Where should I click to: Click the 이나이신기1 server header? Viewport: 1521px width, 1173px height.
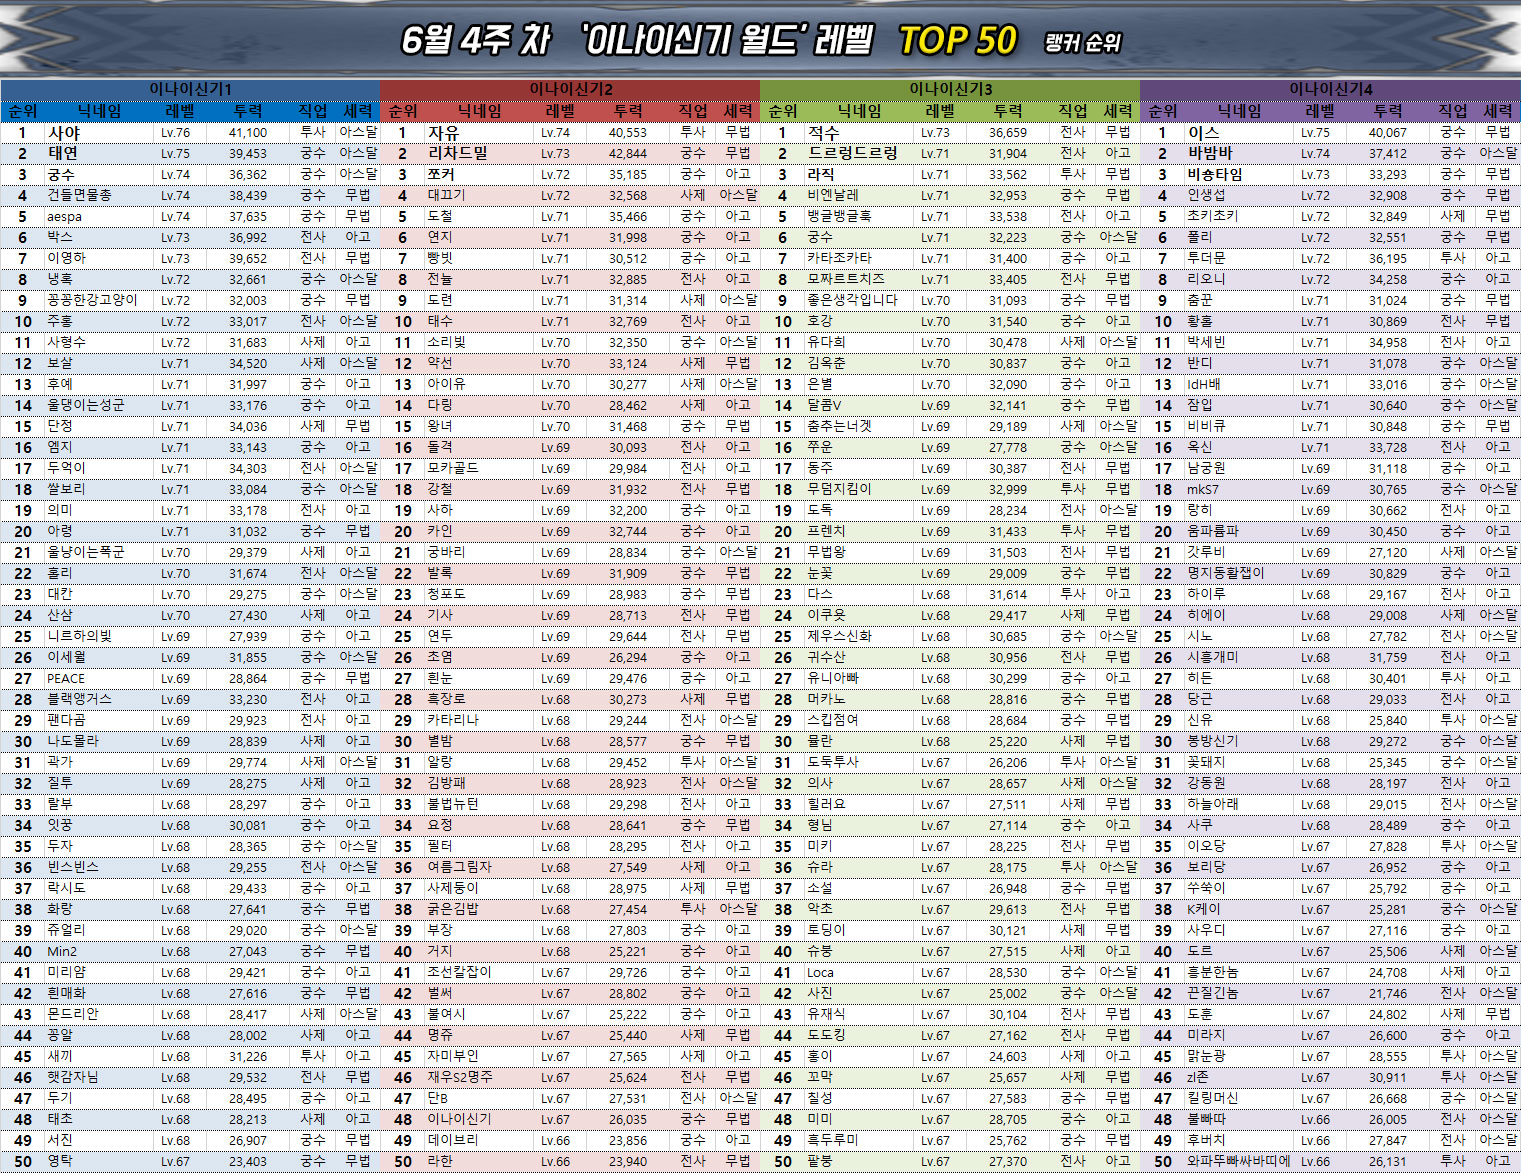pyautogui.click(x=190, y=89)
